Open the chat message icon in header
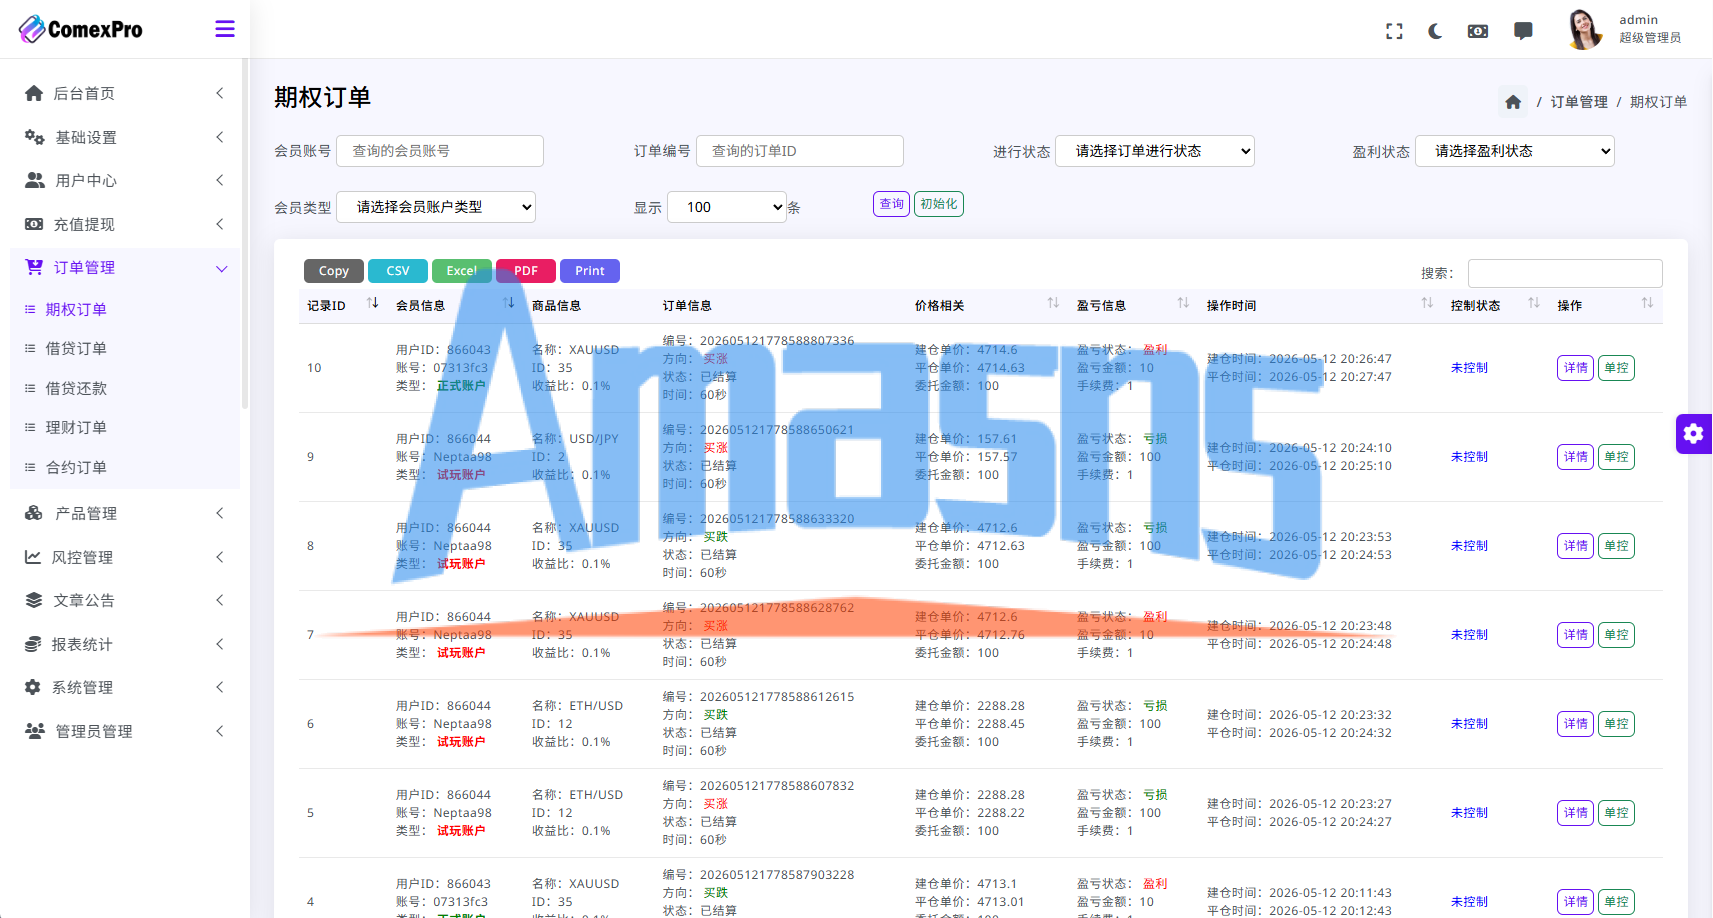This screenshot has width=1713, height=918. click(1523, 31)
